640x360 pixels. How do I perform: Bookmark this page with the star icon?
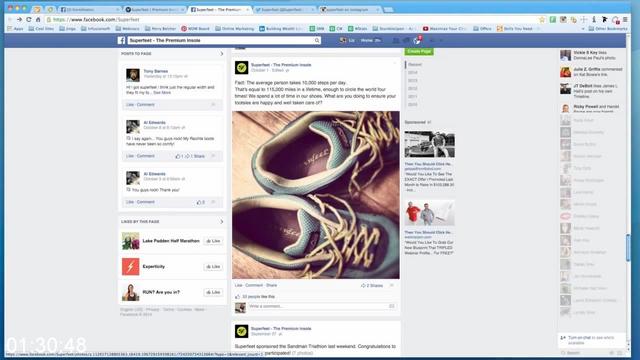pyautogui.click(x=542, y=19)
